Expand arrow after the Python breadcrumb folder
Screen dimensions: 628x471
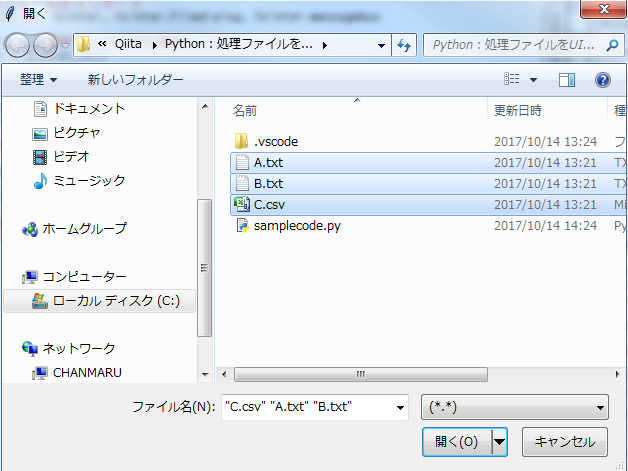[x=325, y=45]
